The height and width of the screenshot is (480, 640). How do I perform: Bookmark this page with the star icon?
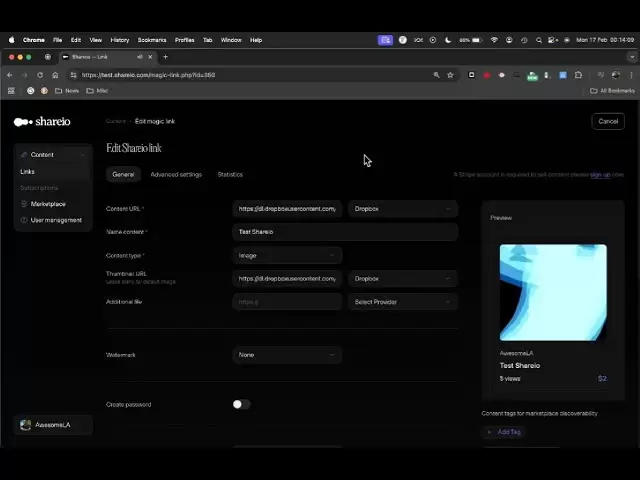[450, 75]
